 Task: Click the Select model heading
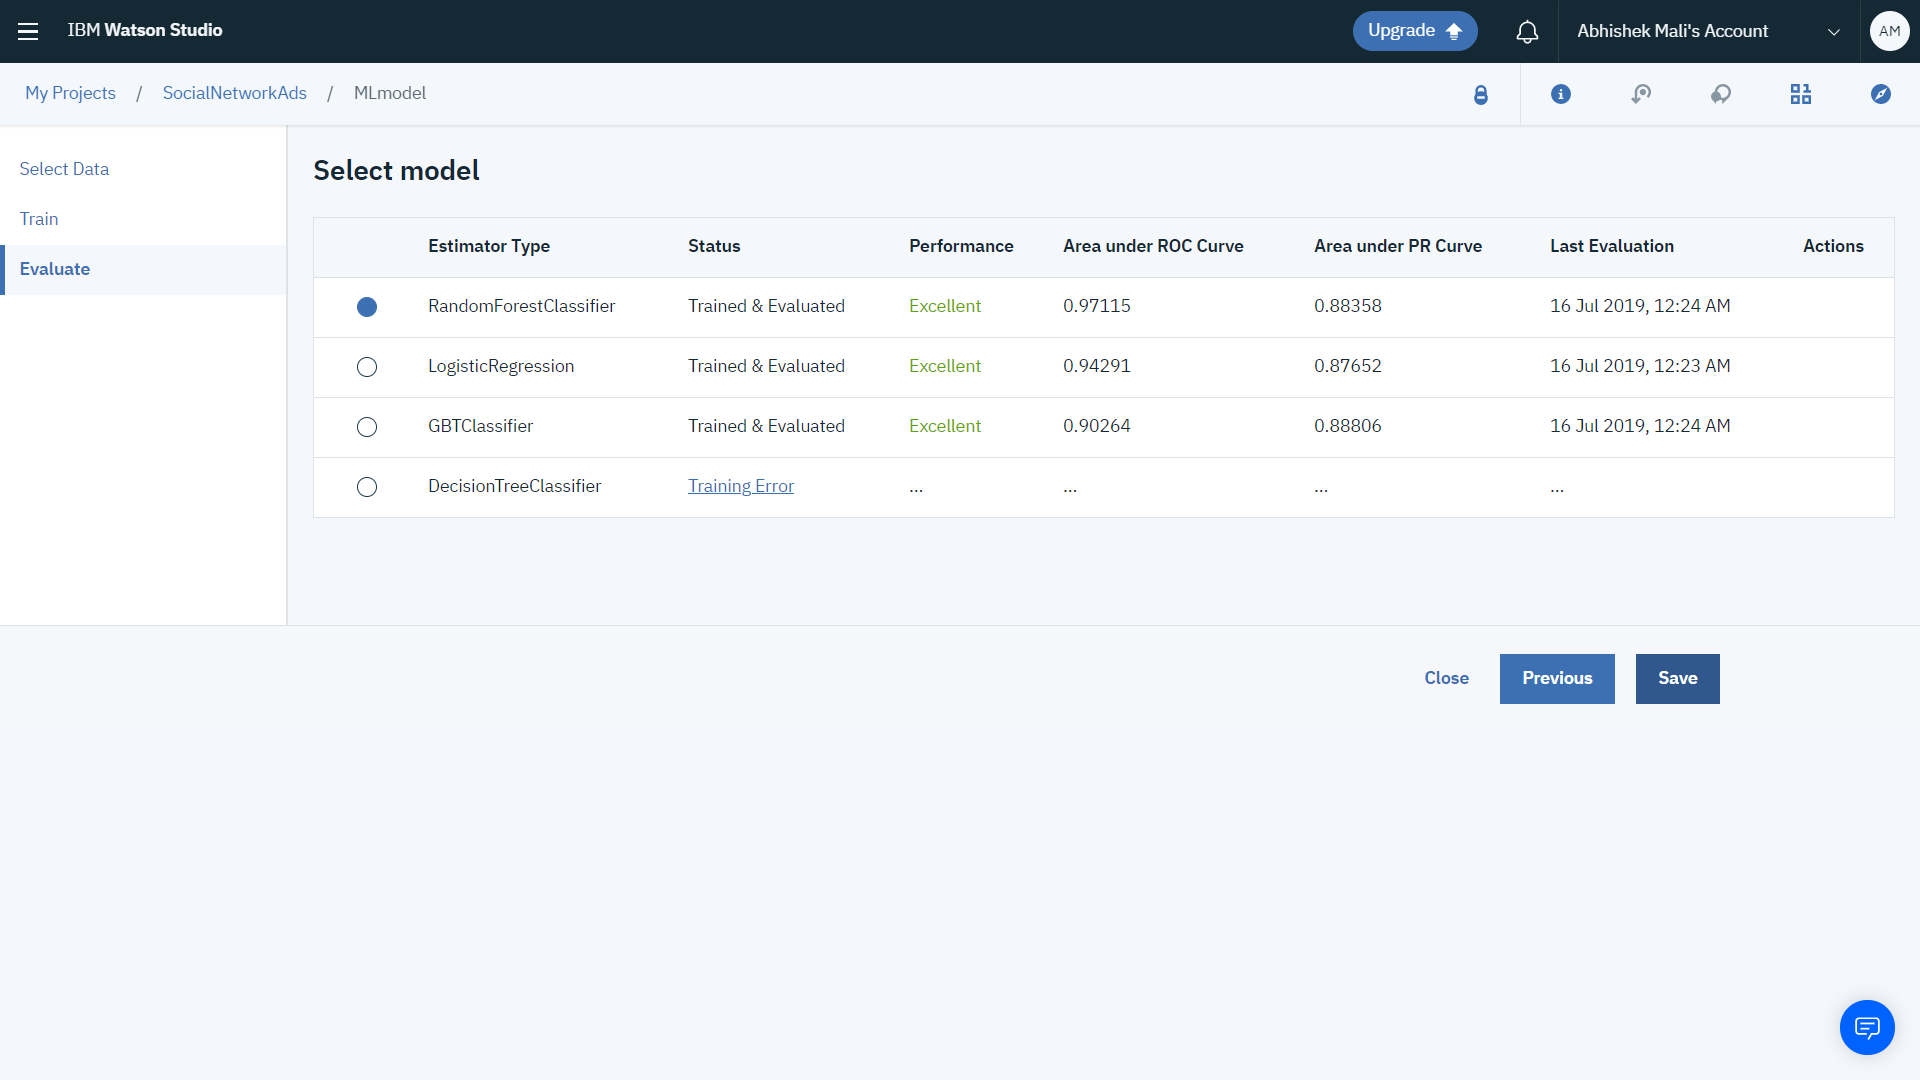(396, 171)
